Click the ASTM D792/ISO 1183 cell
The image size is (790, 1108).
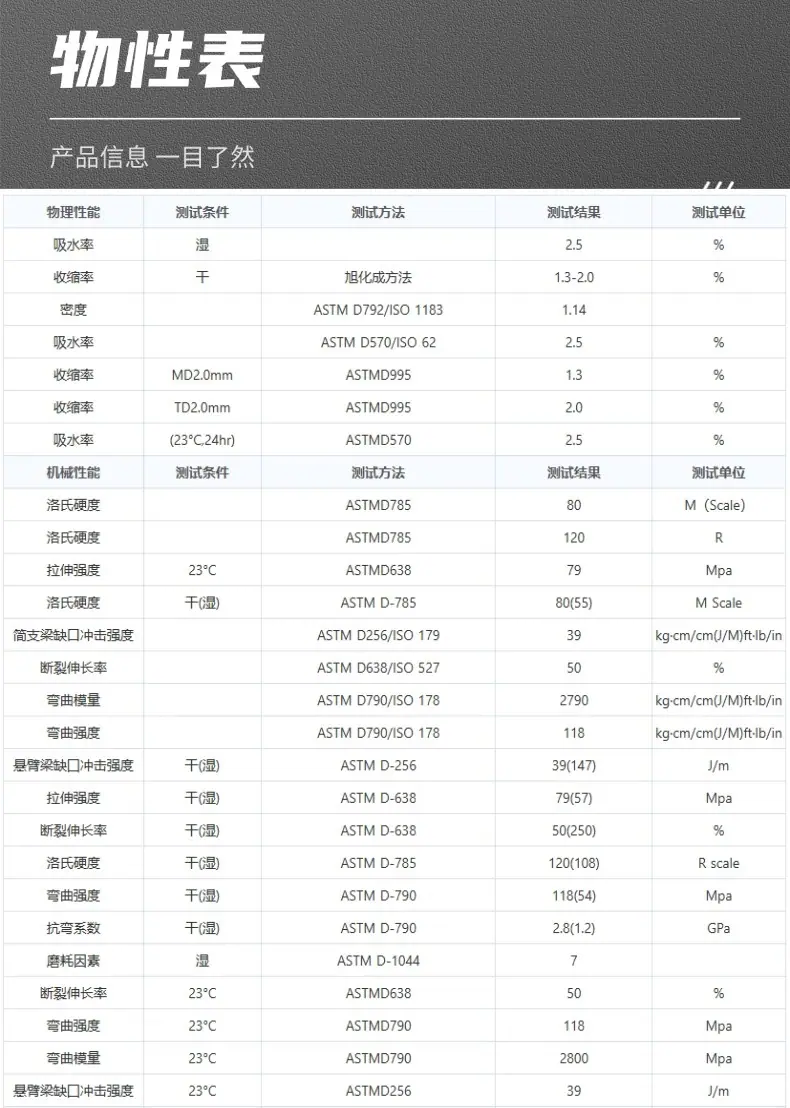378,310
